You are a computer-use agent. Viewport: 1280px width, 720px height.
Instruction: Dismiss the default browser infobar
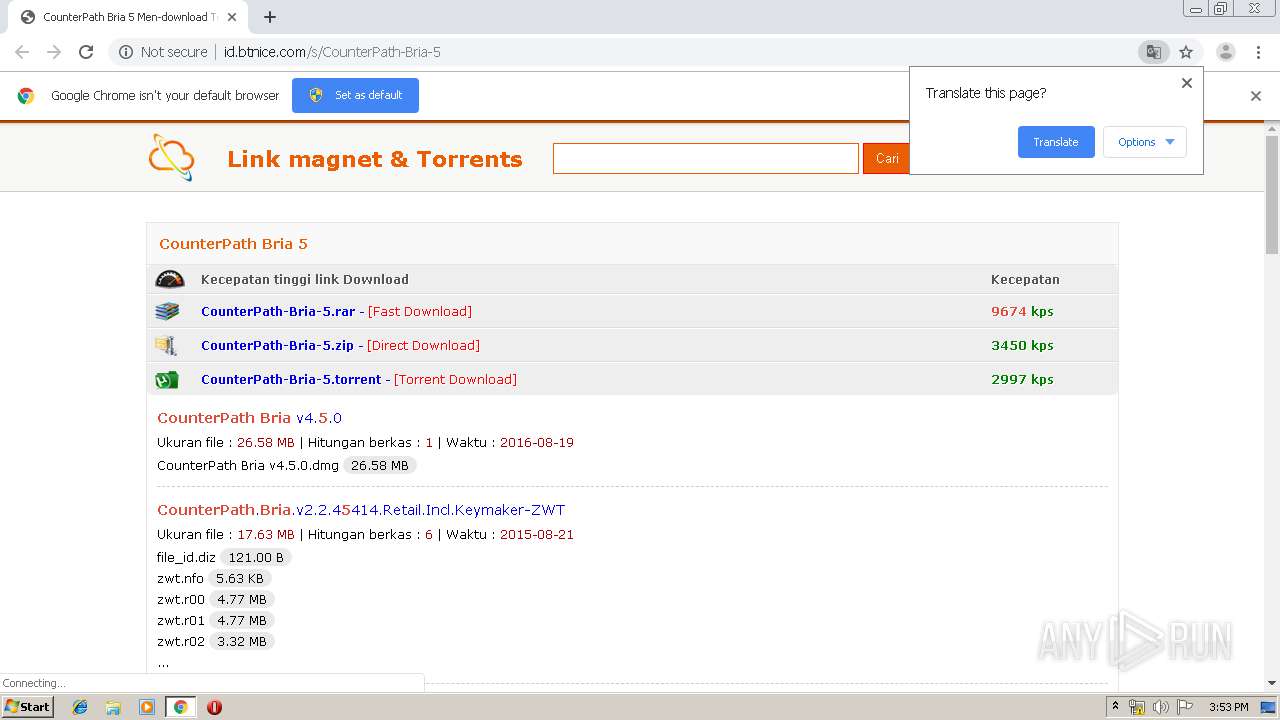1256,96
